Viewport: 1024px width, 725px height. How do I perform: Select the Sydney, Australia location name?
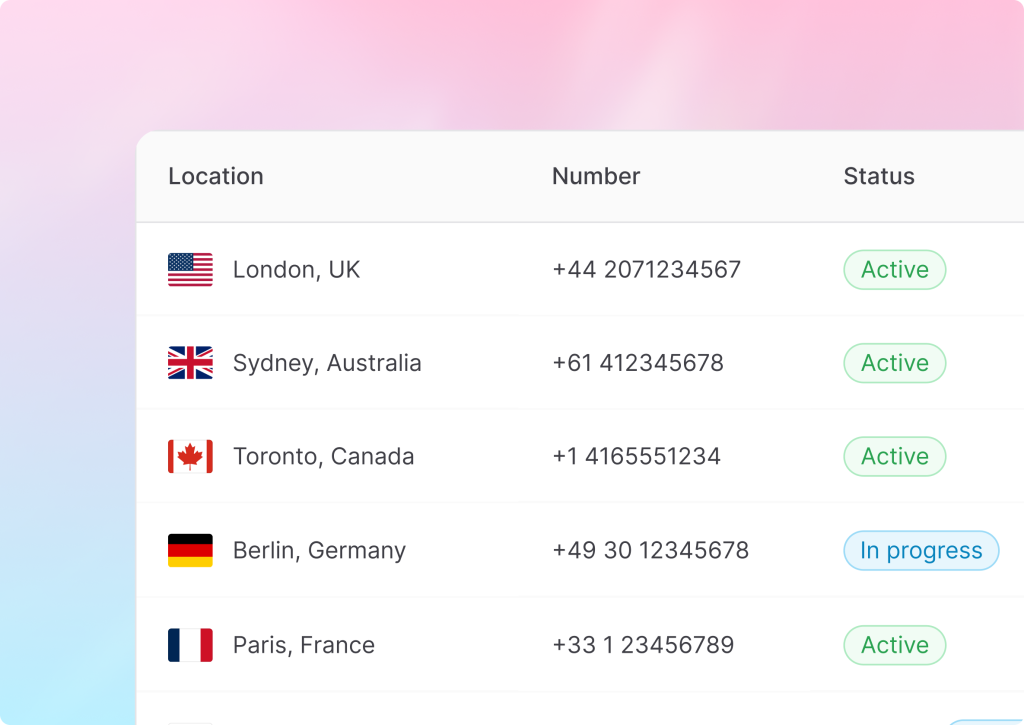(327, 363)
